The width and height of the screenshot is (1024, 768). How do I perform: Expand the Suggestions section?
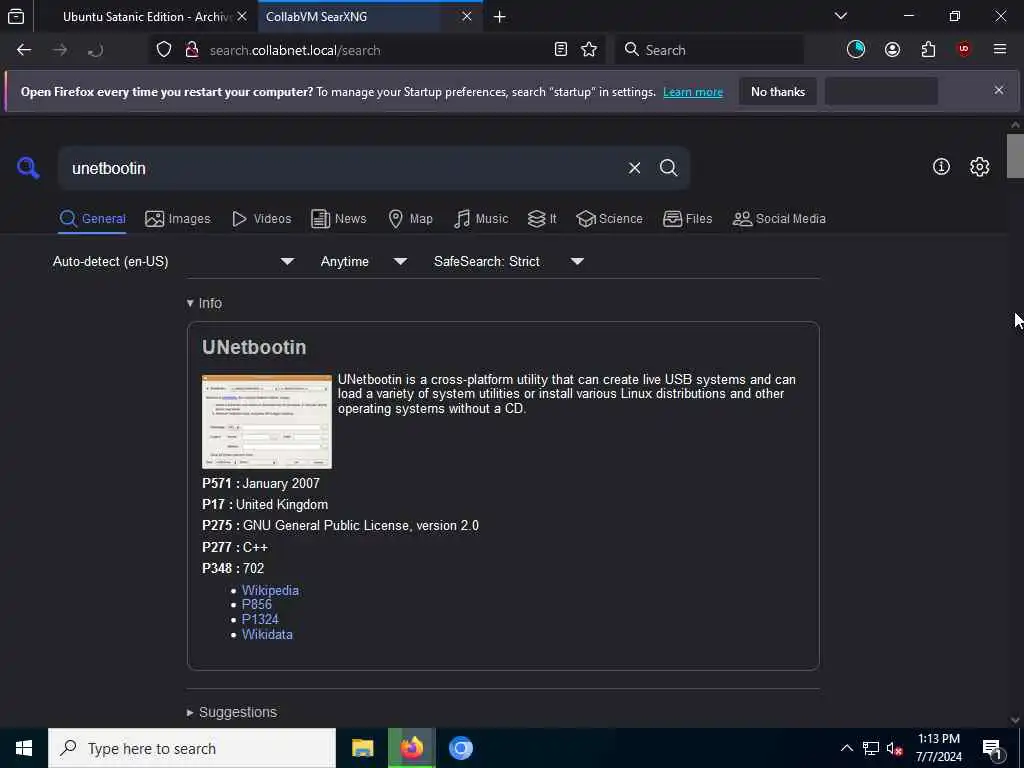(x=232, y=712)
